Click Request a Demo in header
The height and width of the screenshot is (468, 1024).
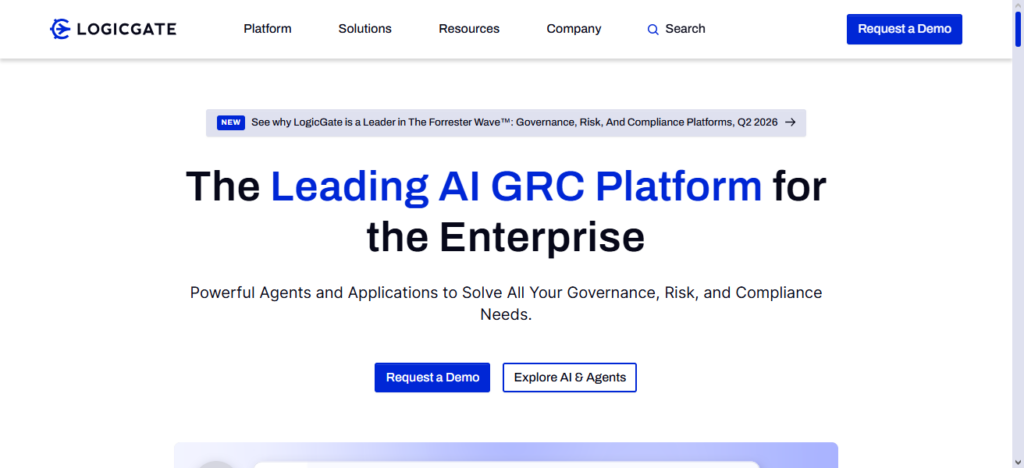[x=904, y=29]
